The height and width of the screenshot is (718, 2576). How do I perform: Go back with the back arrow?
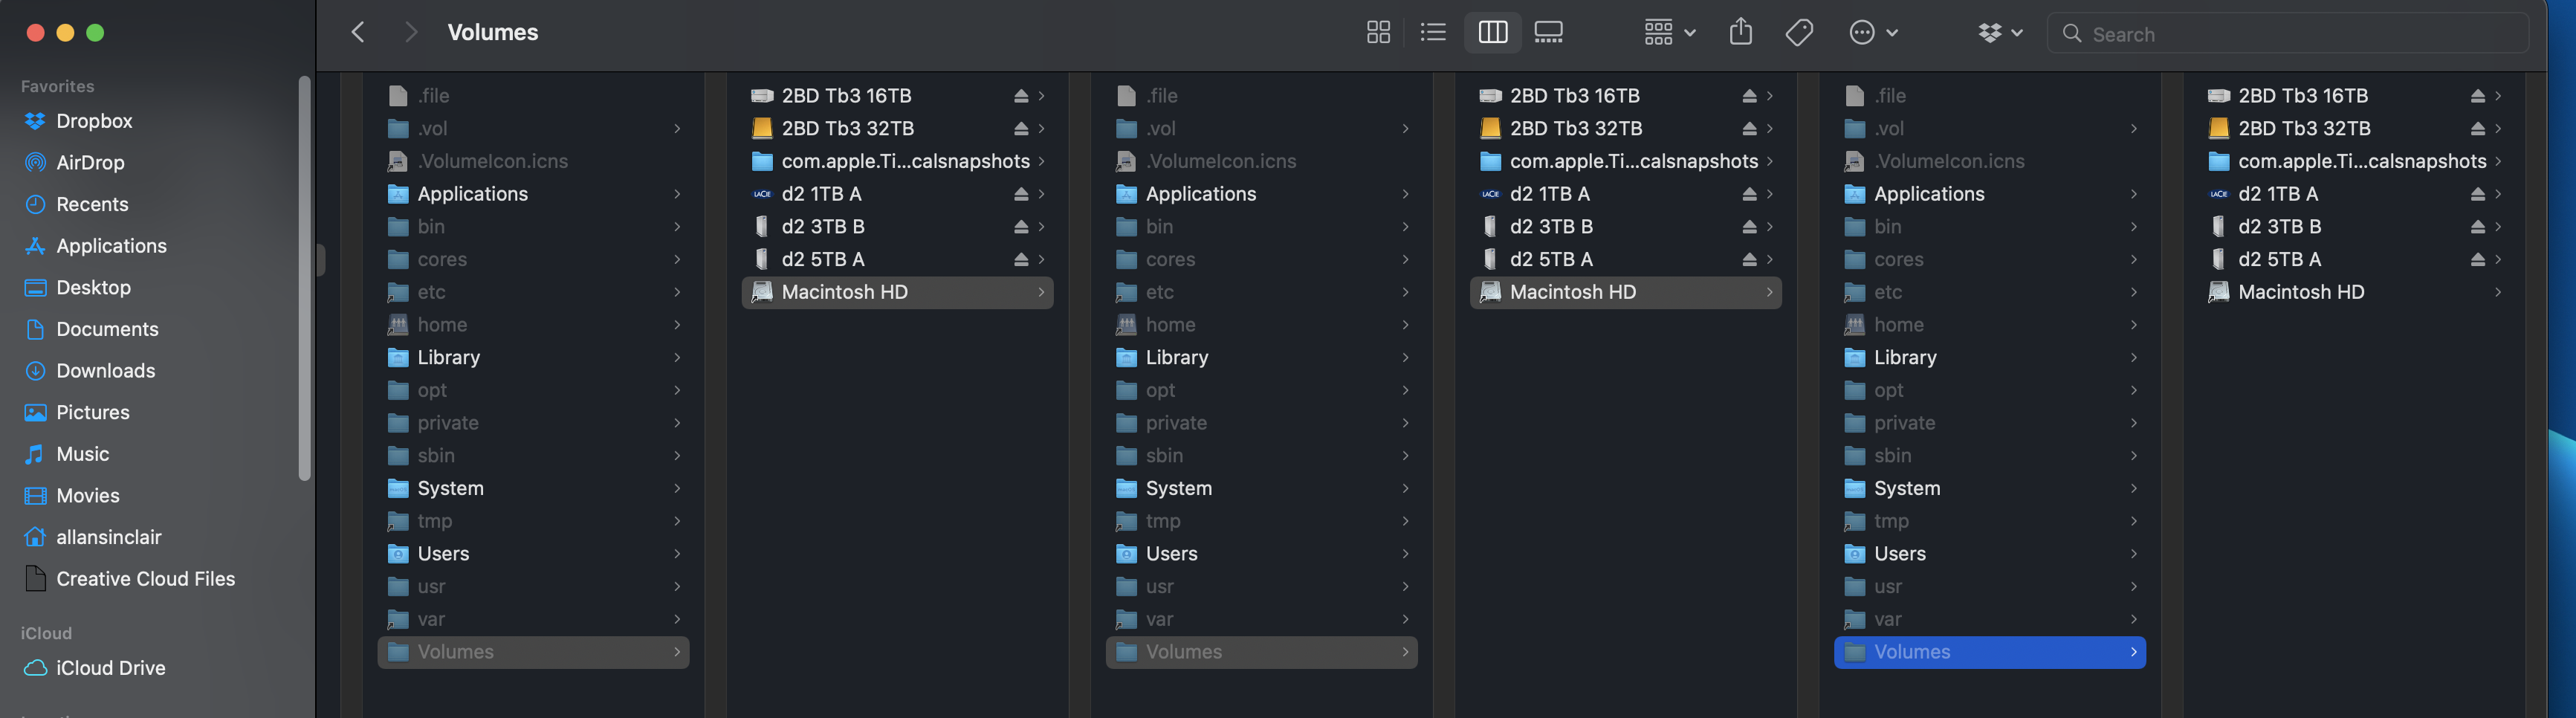pyautogui.click(x=358, y=33)
